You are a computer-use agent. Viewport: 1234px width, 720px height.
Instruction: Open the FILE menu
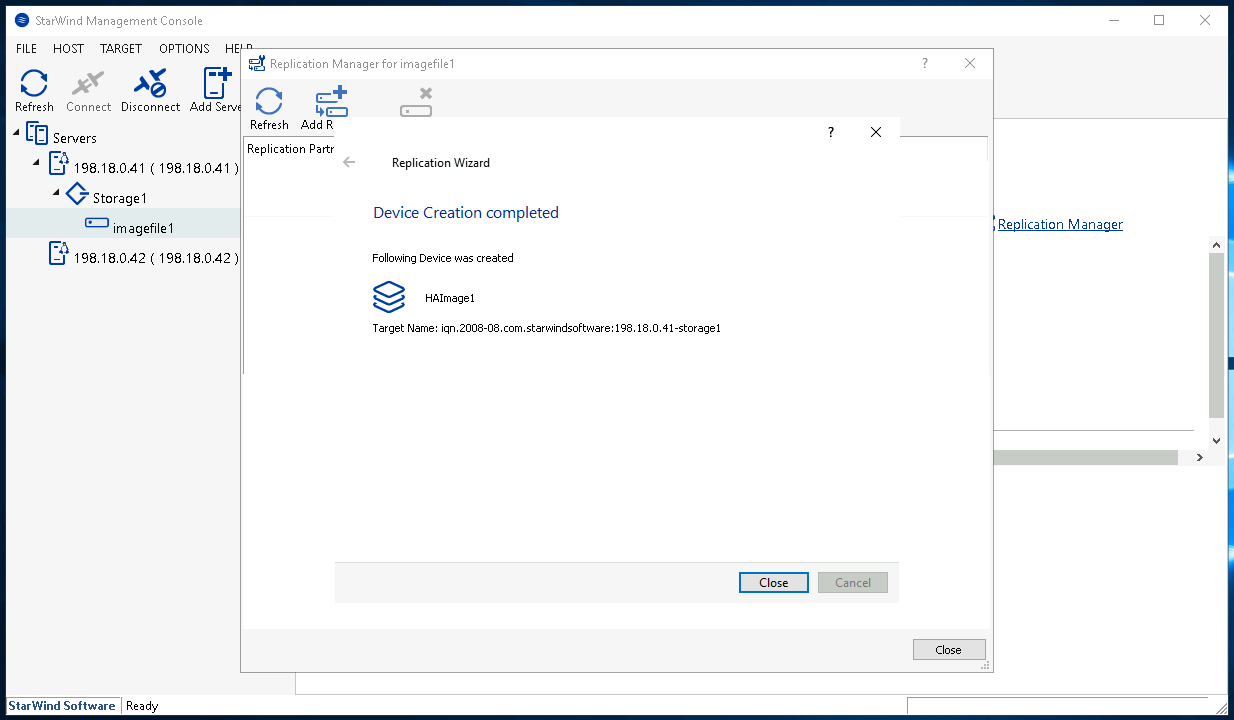pos(27,48)
